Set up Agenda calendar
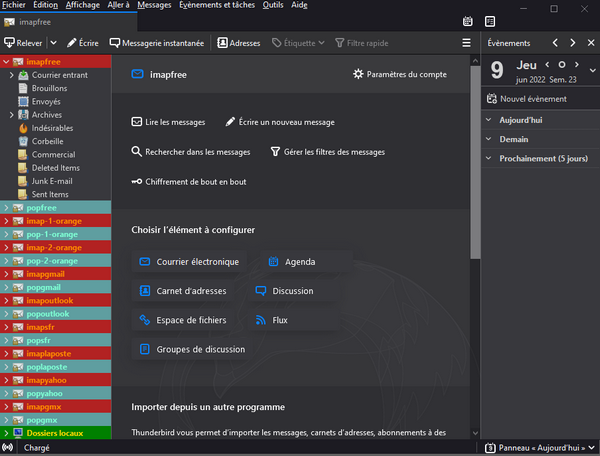 click(x=306, y=262)
